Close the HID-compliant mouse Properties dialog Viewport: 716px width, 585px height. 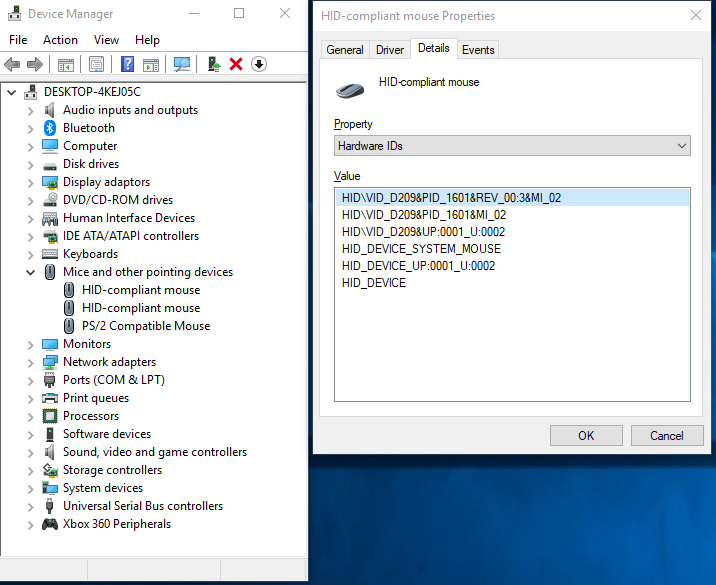point(695,16)
